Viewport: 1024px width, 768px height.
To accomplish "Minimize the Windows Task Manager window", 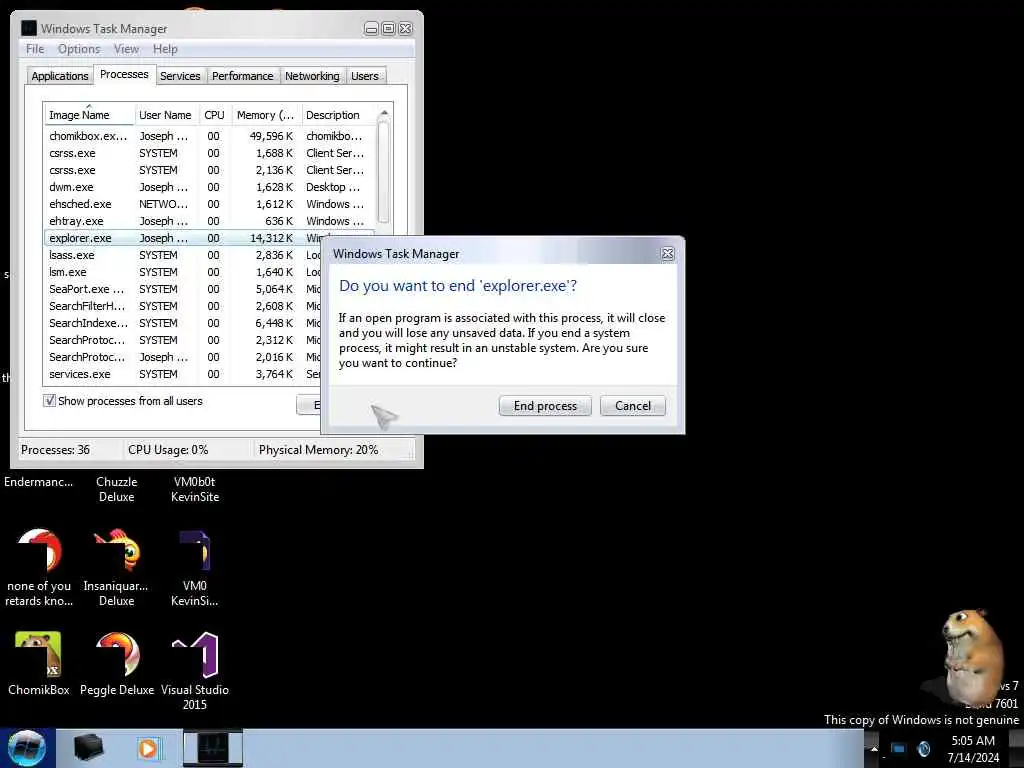I will point(371,28).
